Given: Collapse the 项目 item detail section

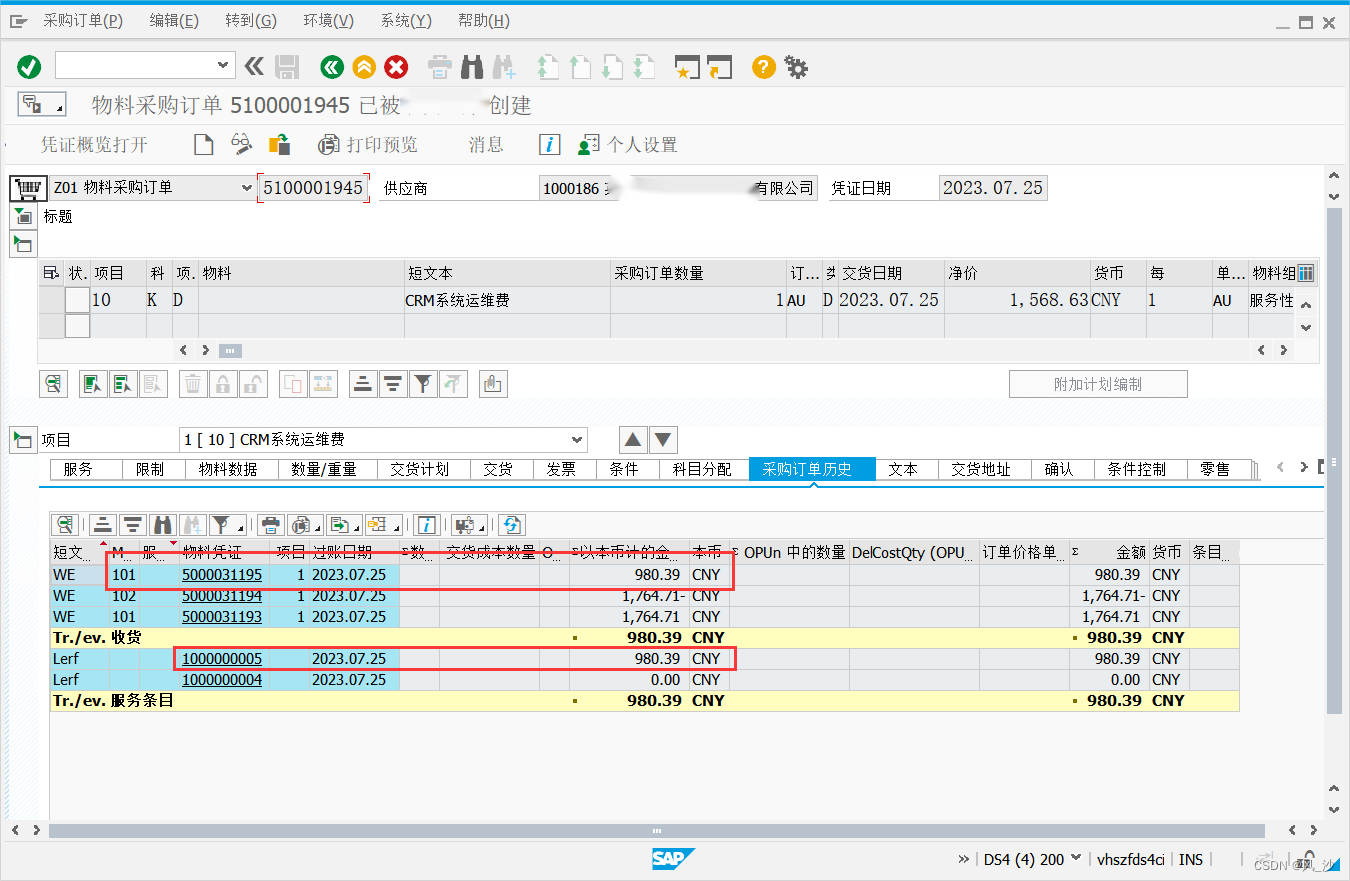Looking at the screenshot, I should pyautogui.click(x=23, y=439).
